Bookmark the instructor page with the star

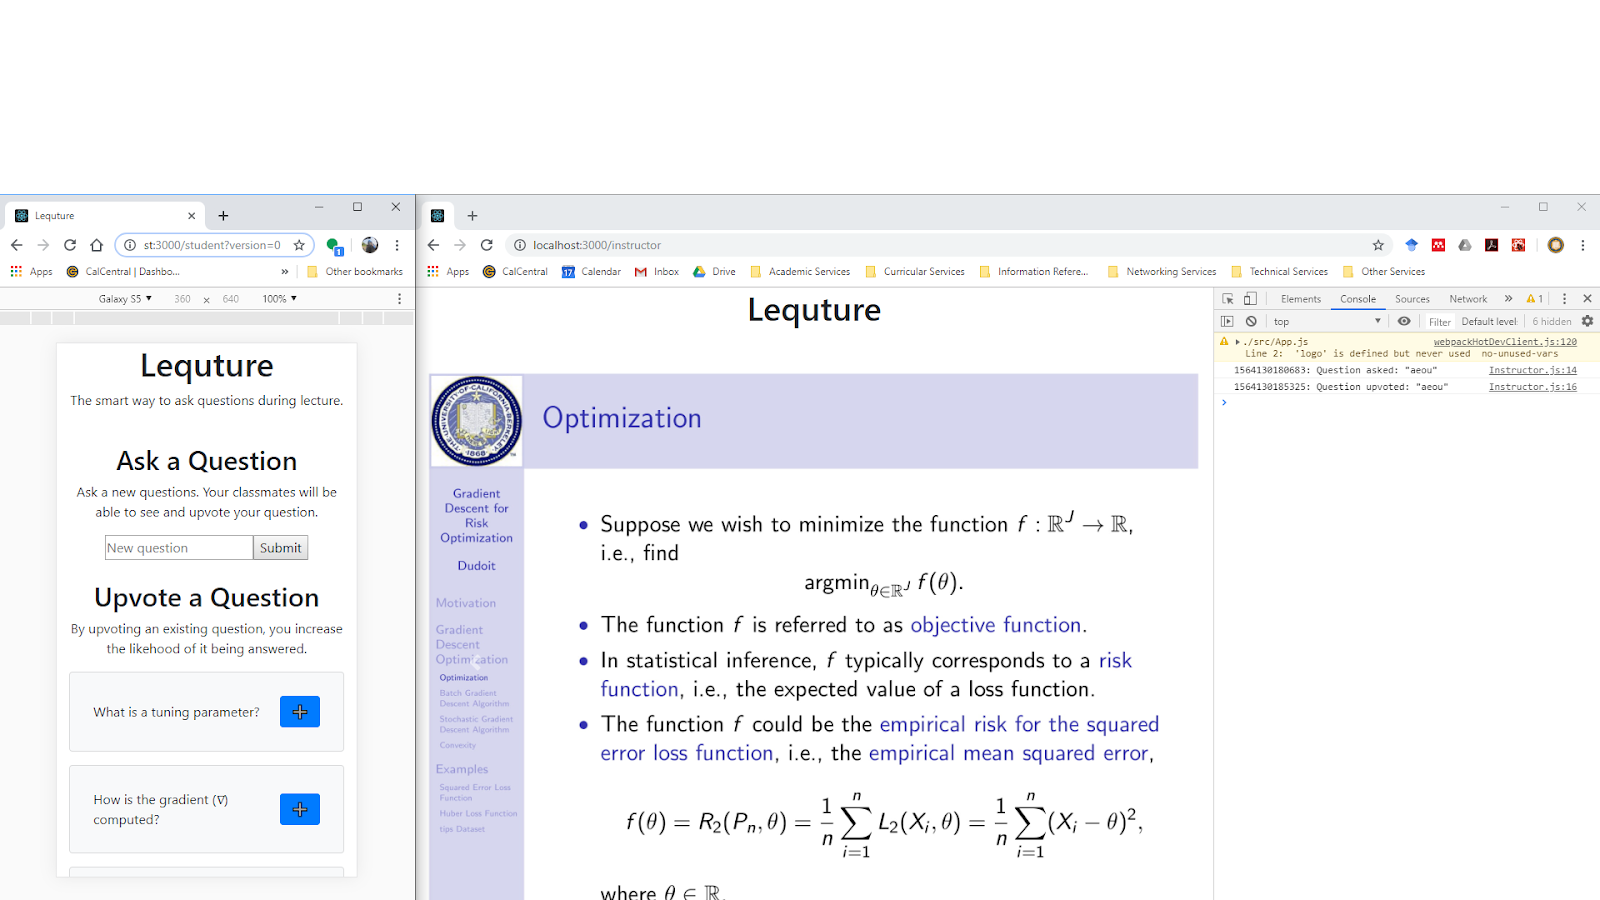pyautogui.click(x=1378, y=245)
